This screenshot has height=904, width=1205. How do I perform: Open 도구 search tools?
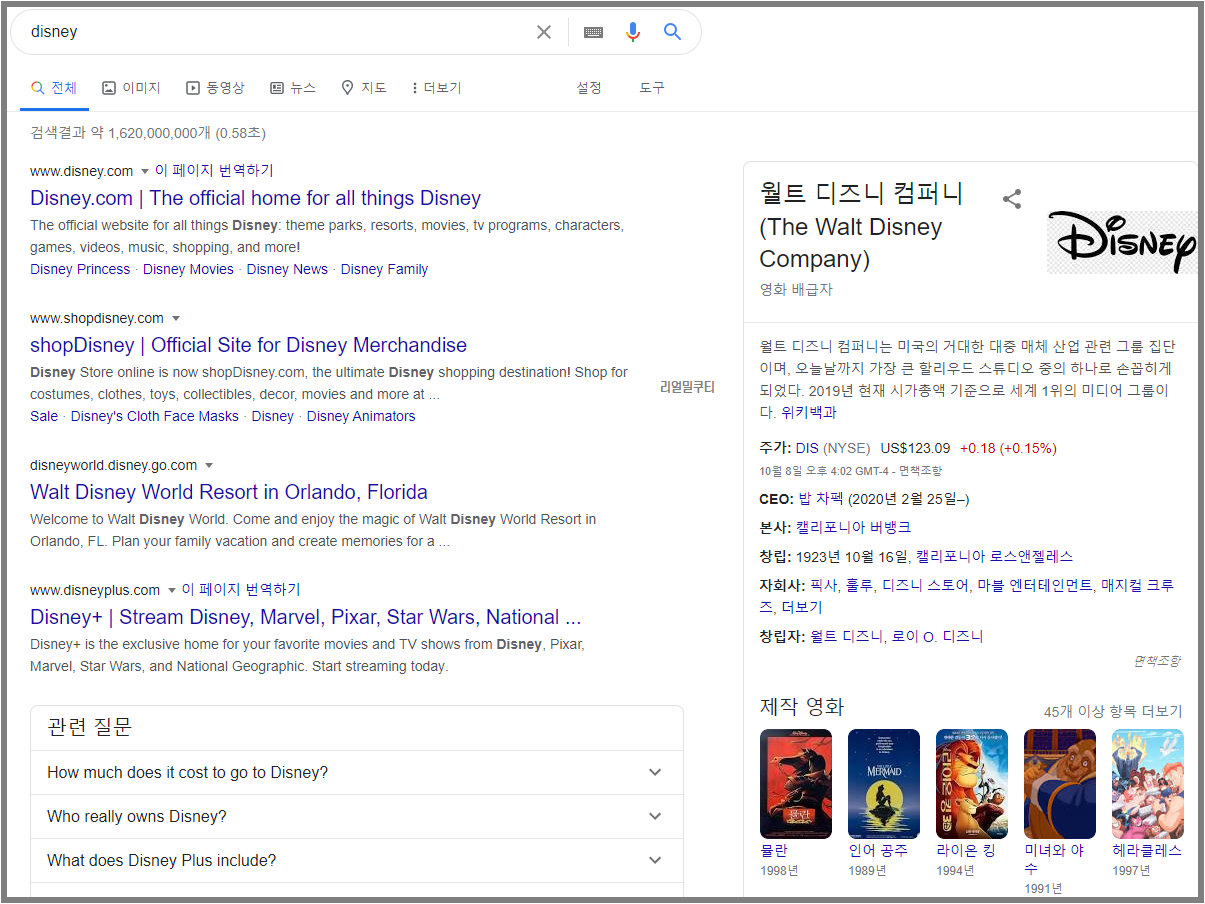[652, 88]
